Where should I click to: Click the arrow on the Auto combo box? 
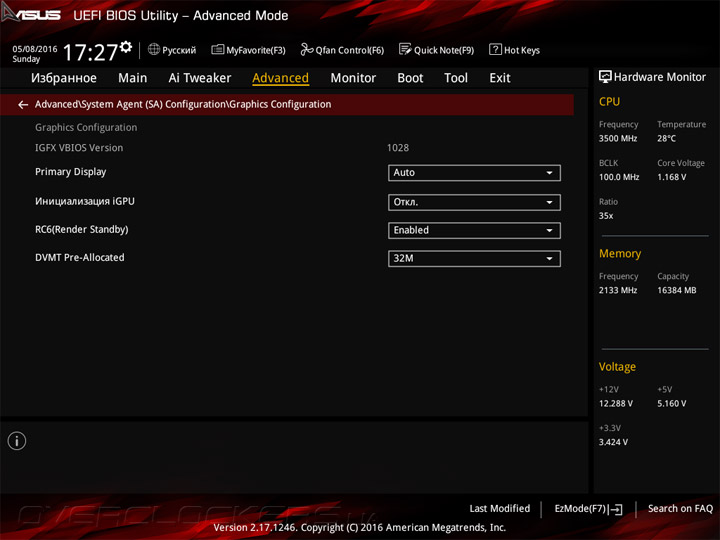549,173
